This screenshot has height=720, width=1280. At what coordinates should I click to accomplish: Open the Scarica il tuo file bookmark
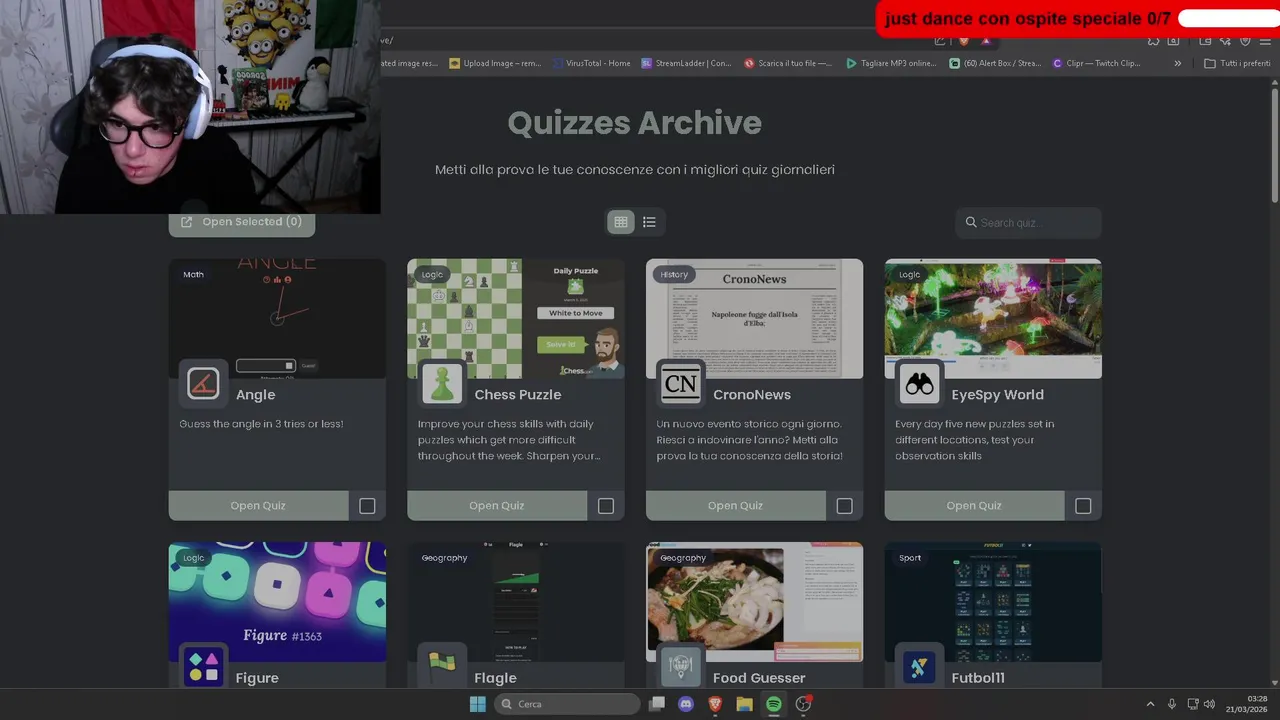point(788,63)
